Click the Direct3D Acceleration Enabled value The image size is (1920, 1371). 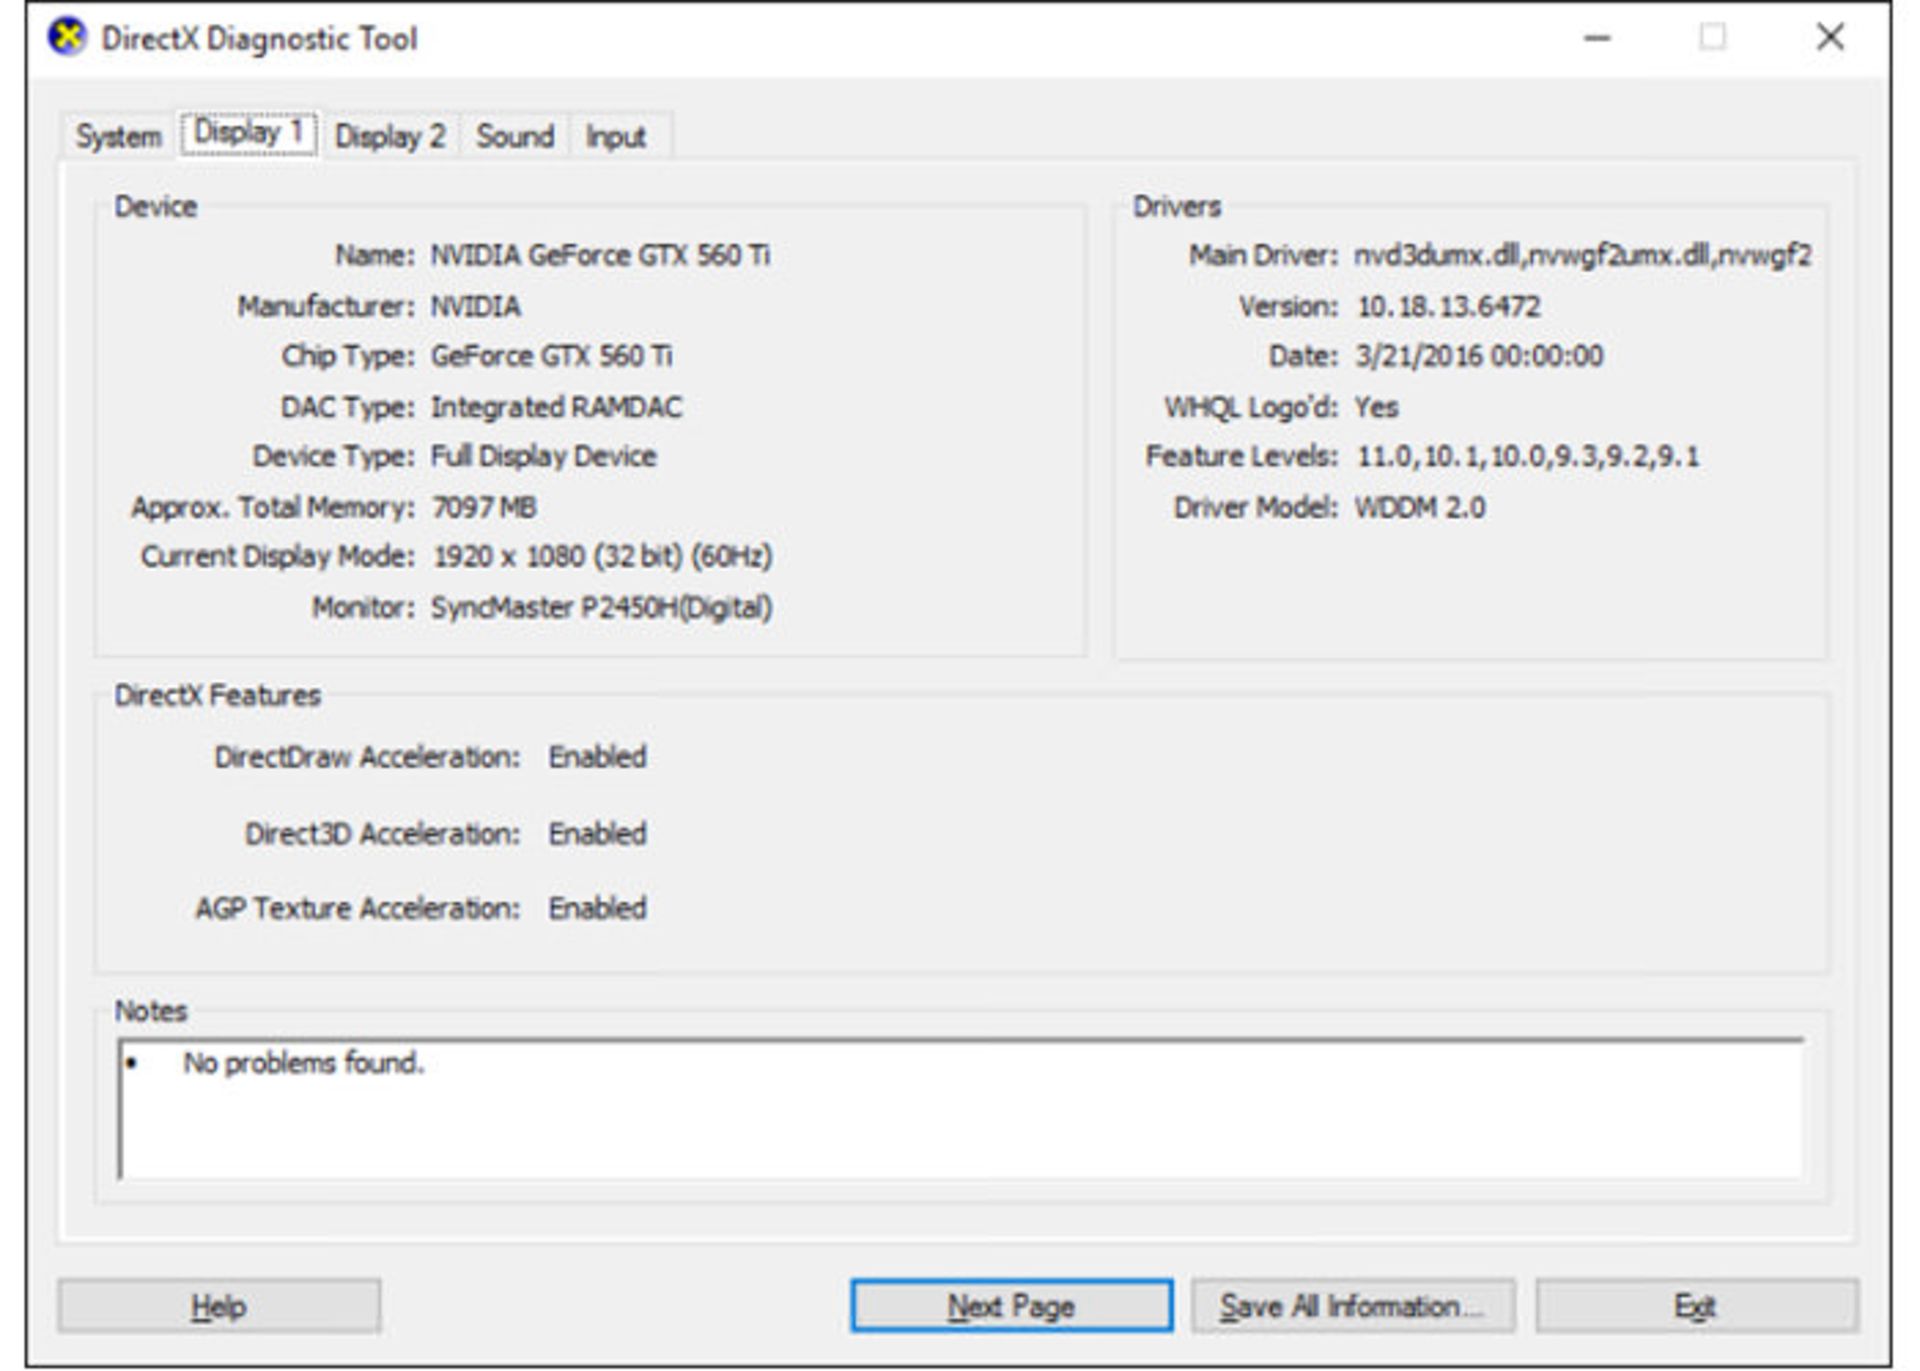(x=597, y=833)
